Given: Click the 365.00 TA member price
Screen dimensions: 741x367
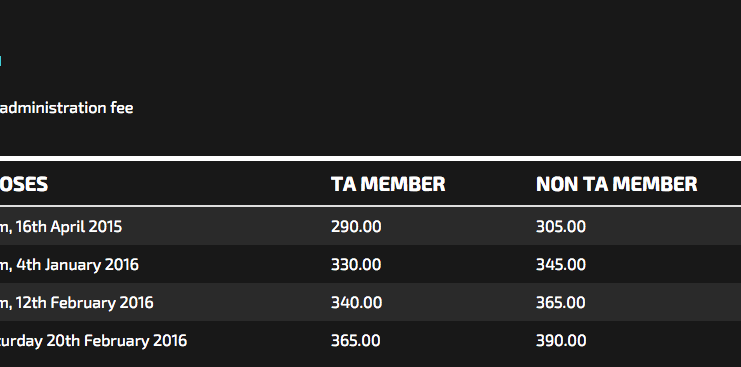Looking at the screenshot, I should pos(355,341).
